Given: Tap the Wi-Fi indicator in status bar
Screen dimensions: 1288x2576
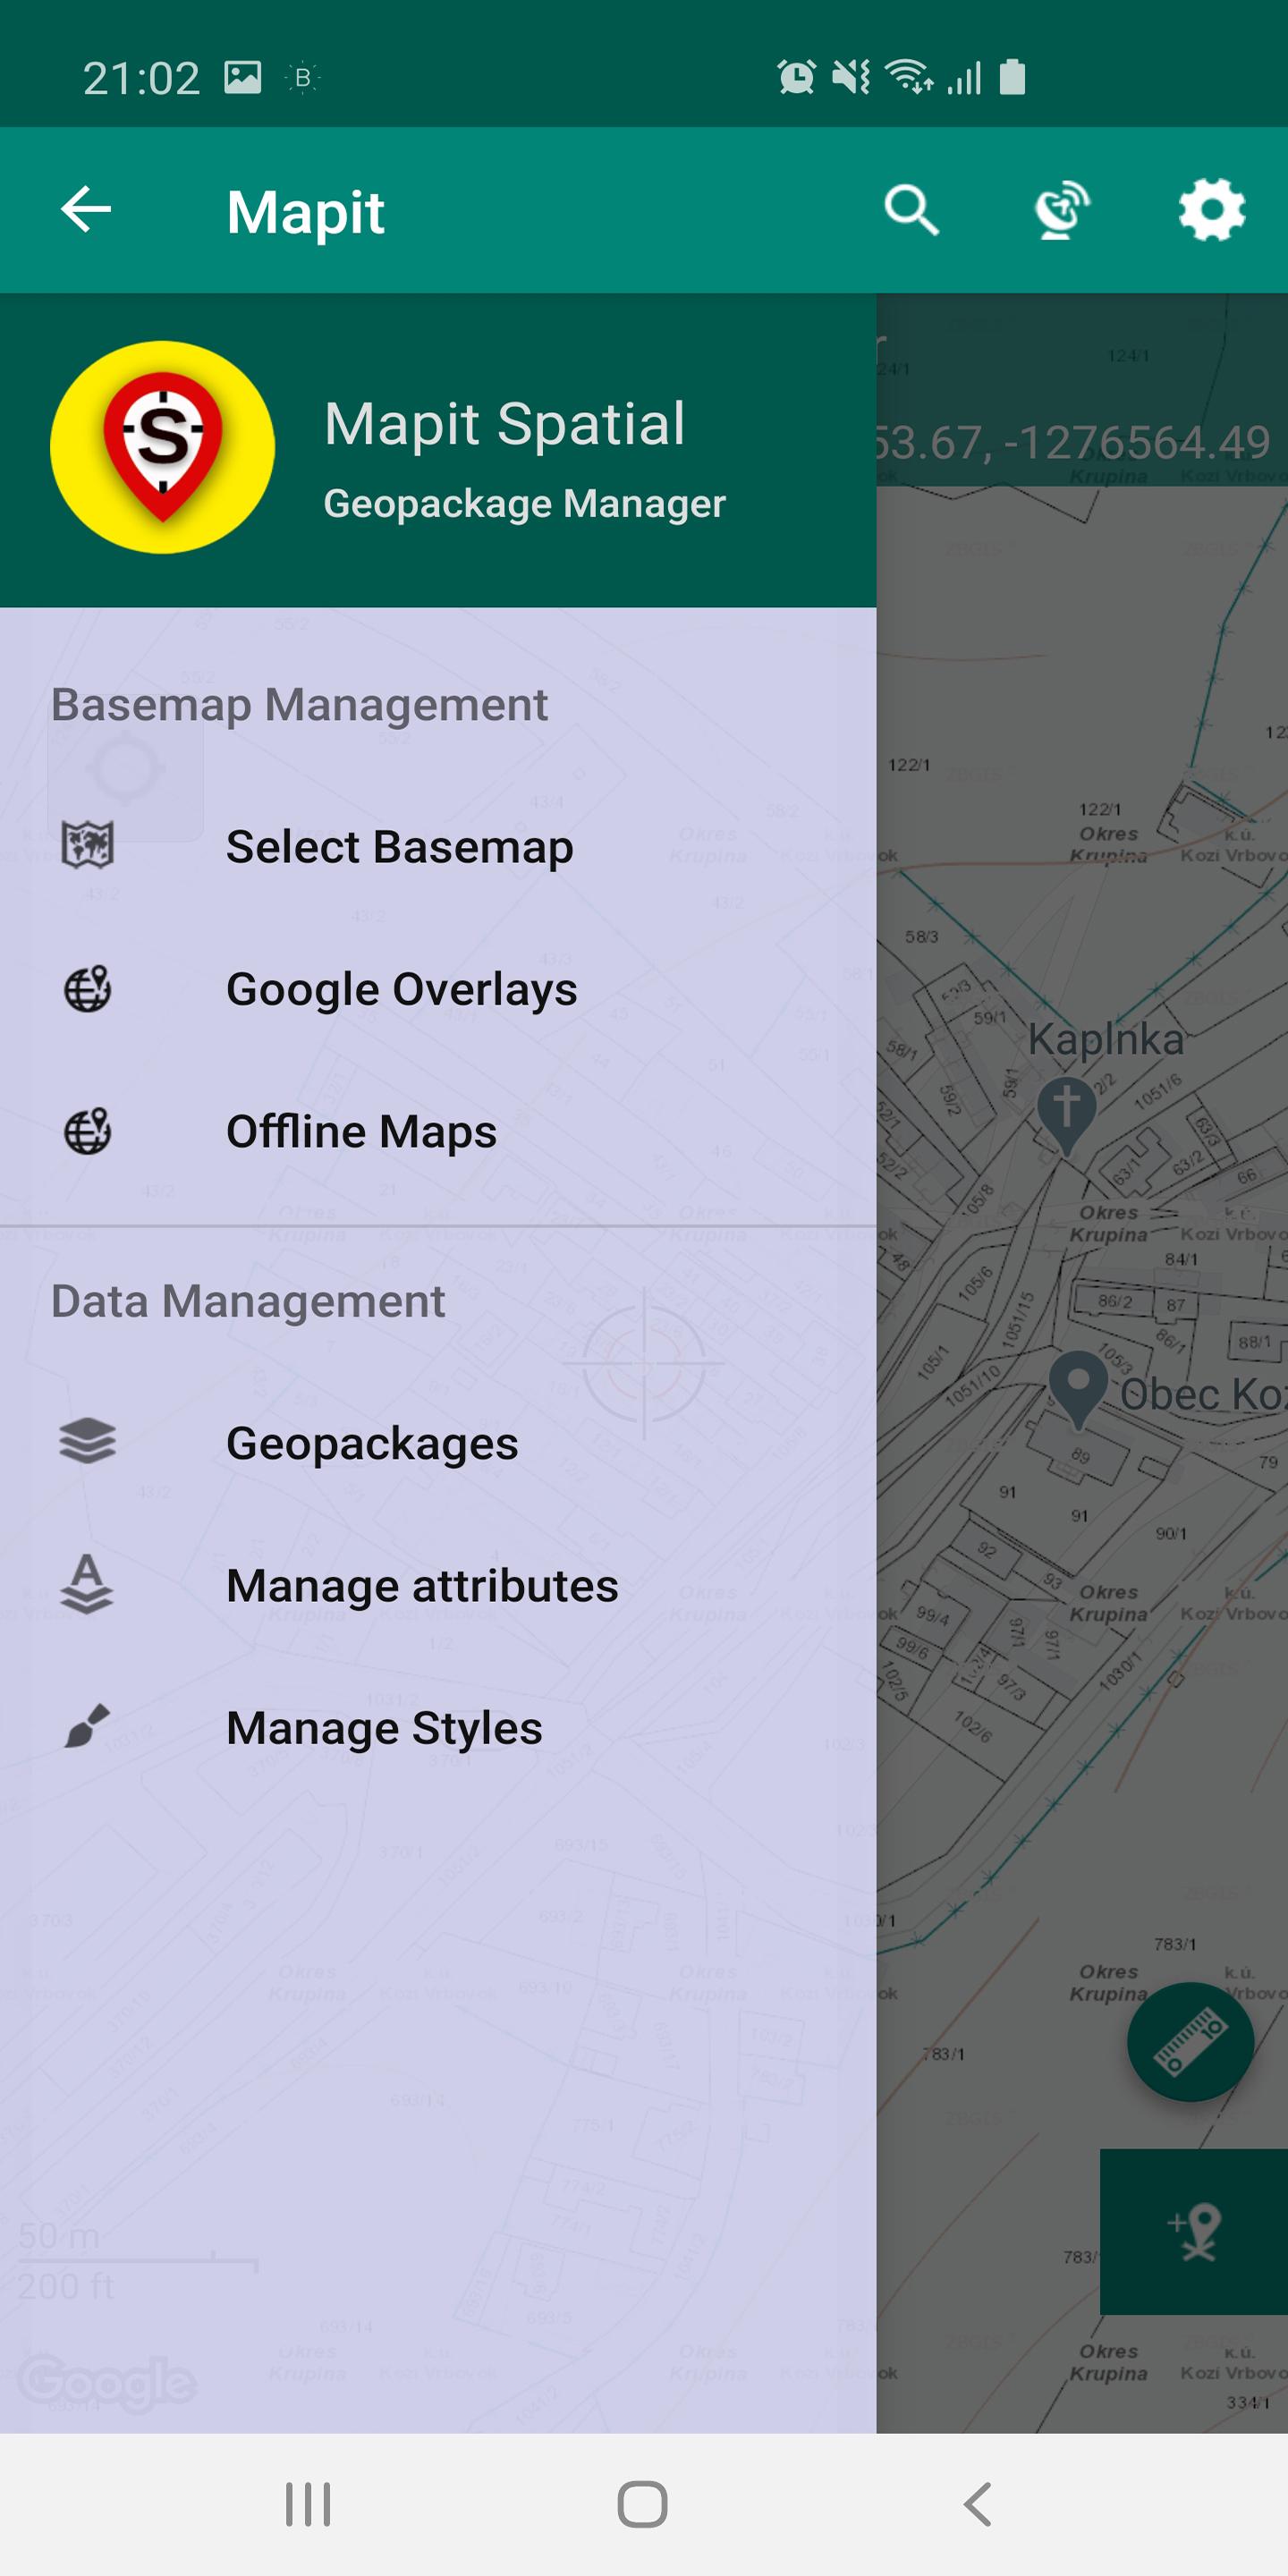Looking at the screenshot, I should pos(910,77).
